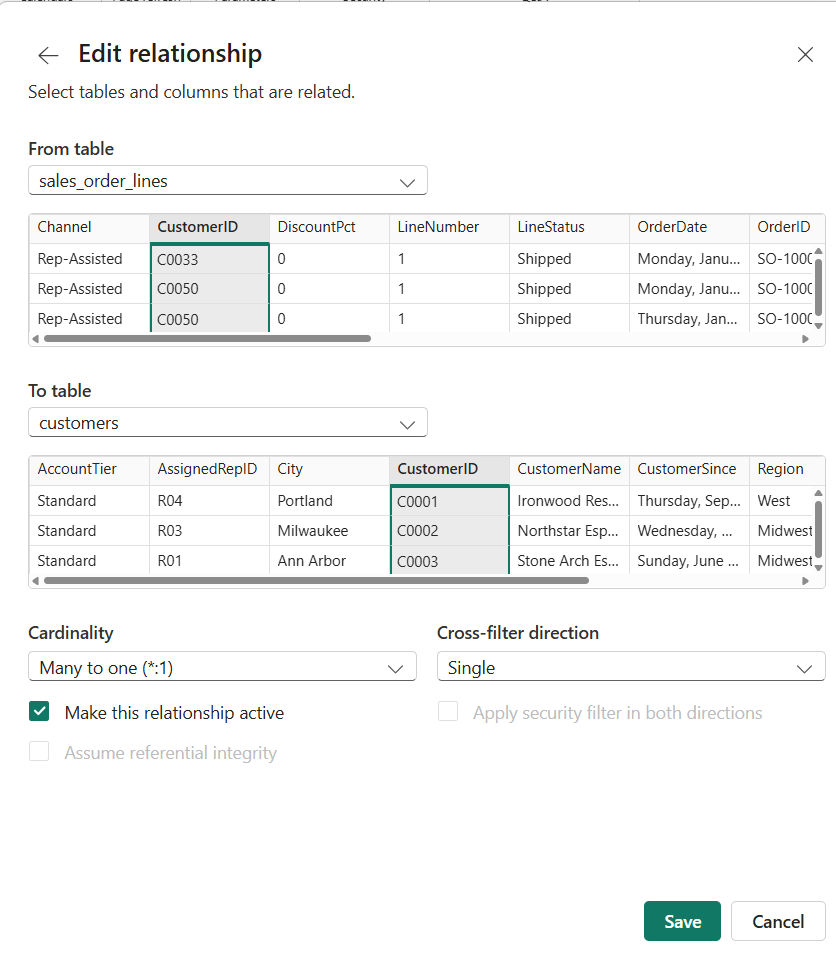Image resolution: width=836 pixels, height=965 pixels.
Task: Click the C0003 cell in customers
Action: (449, 561)
